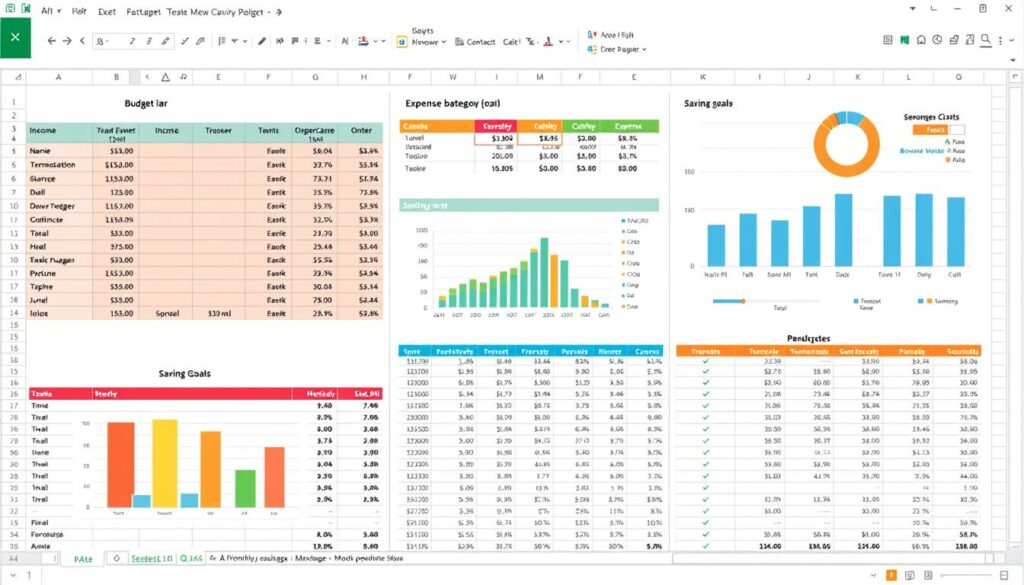The image size is (1024, 585).
Task: Switch to the Seedert sheet tab
Action: point(151,559)
